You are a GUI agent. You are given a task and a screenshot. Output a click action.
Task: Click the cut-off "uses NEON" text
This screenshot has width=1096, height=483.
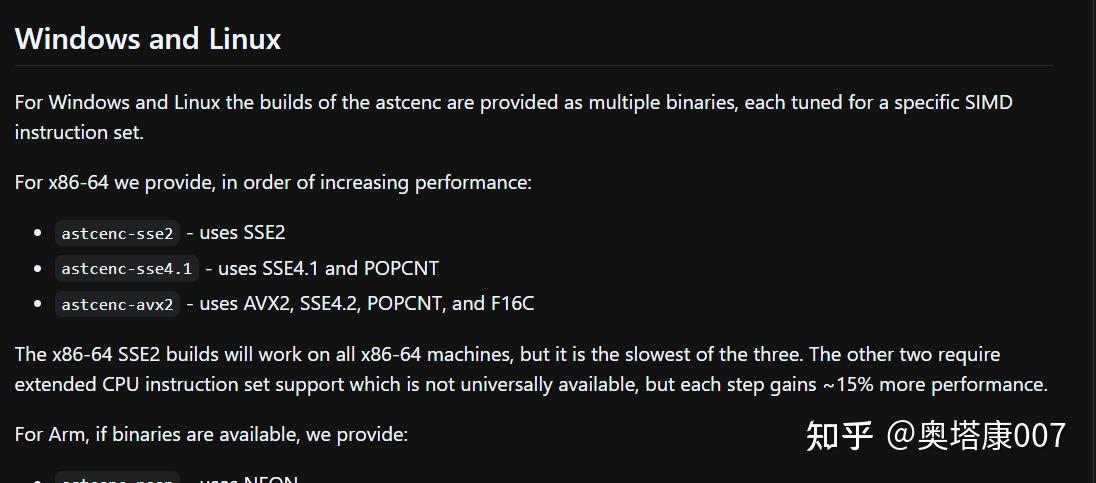coord(248,479)
